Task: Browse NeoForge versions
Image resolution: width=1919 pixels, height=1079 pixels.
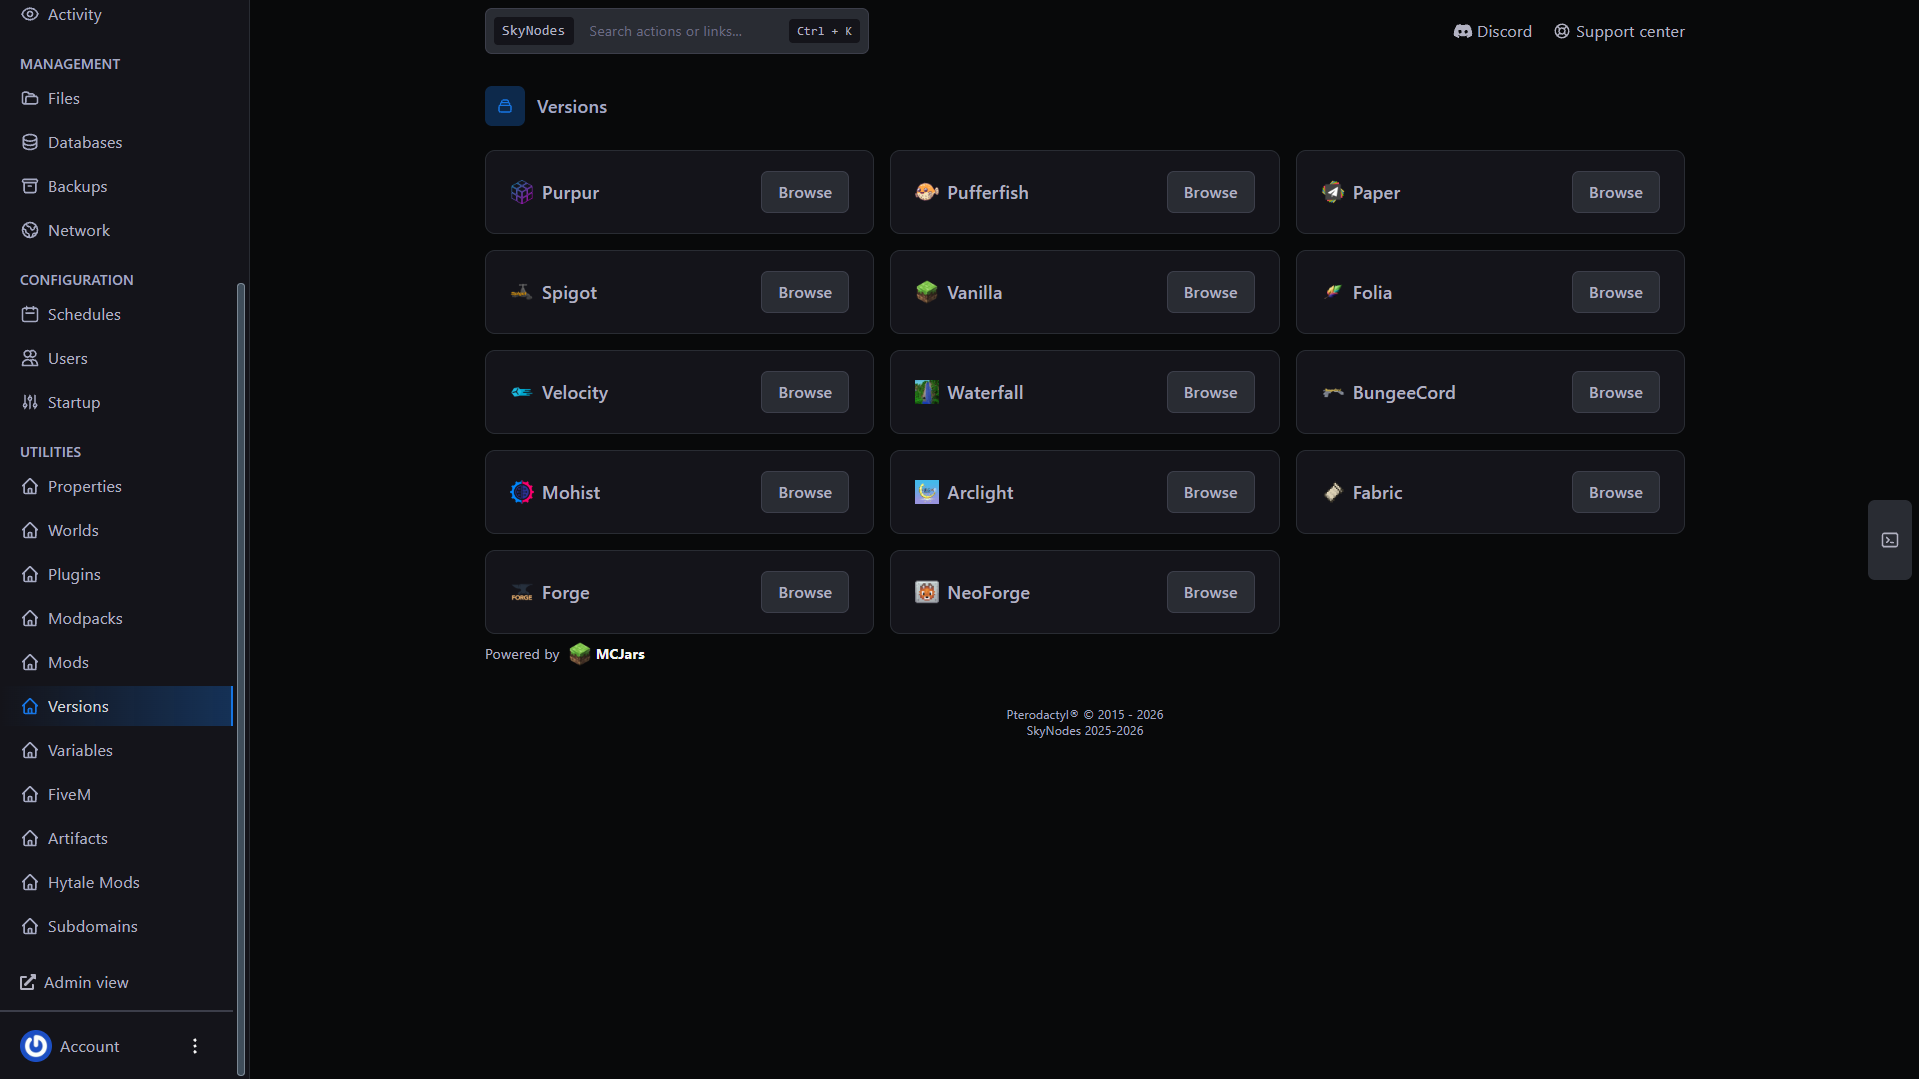Action: coord(1210,592)
